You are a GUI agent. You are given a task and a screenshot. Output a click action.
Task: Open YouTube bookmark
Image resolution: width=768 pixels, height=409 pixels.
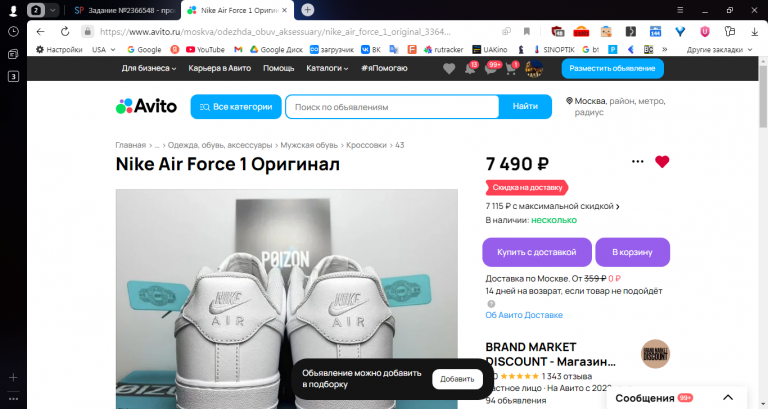coord(206,49)
